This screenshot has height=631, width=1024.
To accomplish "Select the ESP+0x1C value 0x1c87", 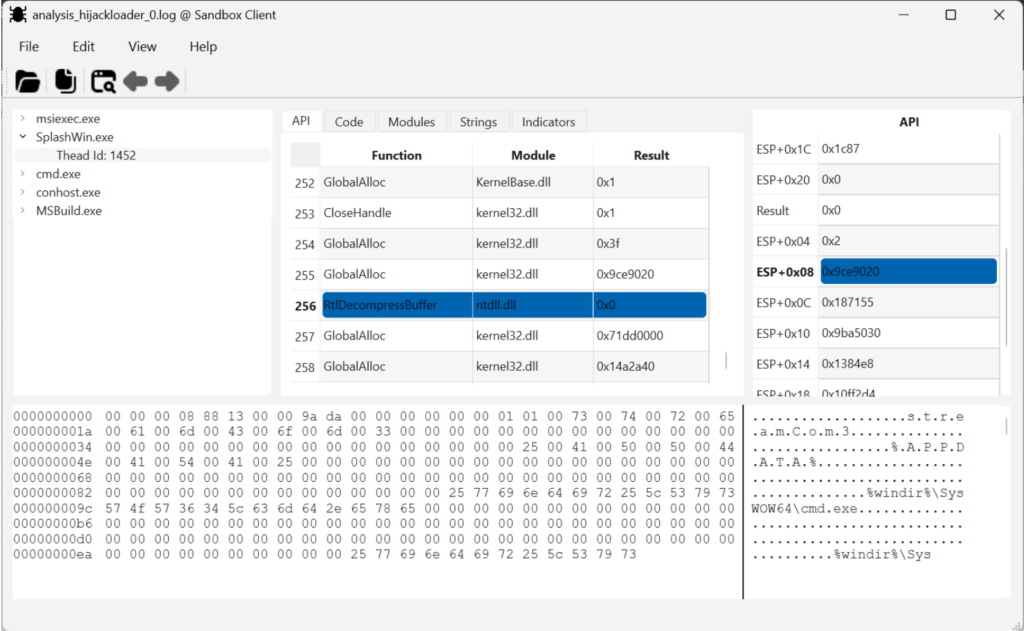I will click(908, 149).
